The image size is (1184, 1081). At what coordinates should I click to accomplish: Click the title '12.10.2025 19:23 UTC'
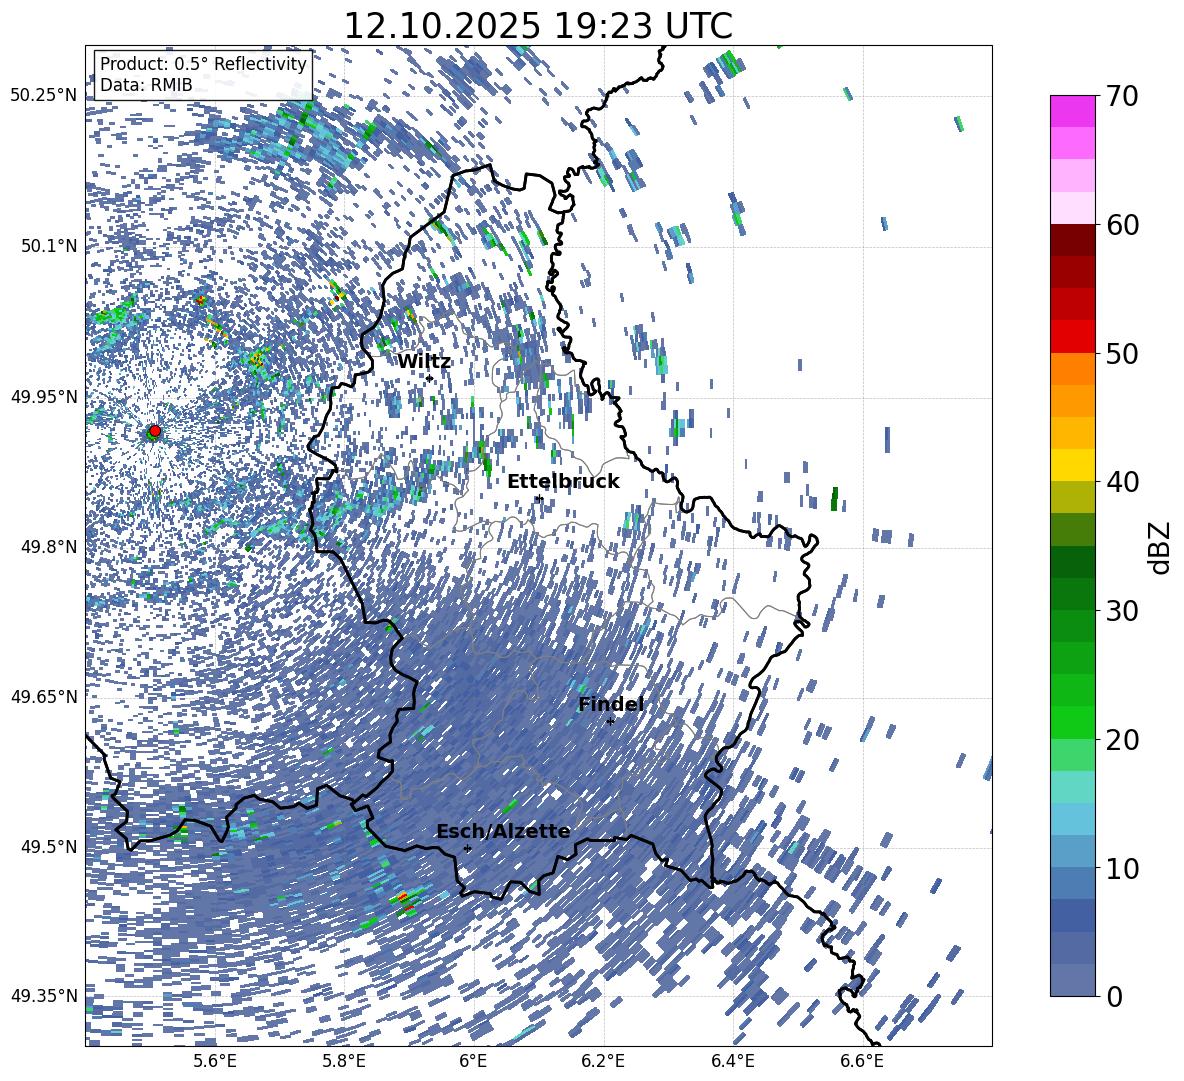coord(538,26)
